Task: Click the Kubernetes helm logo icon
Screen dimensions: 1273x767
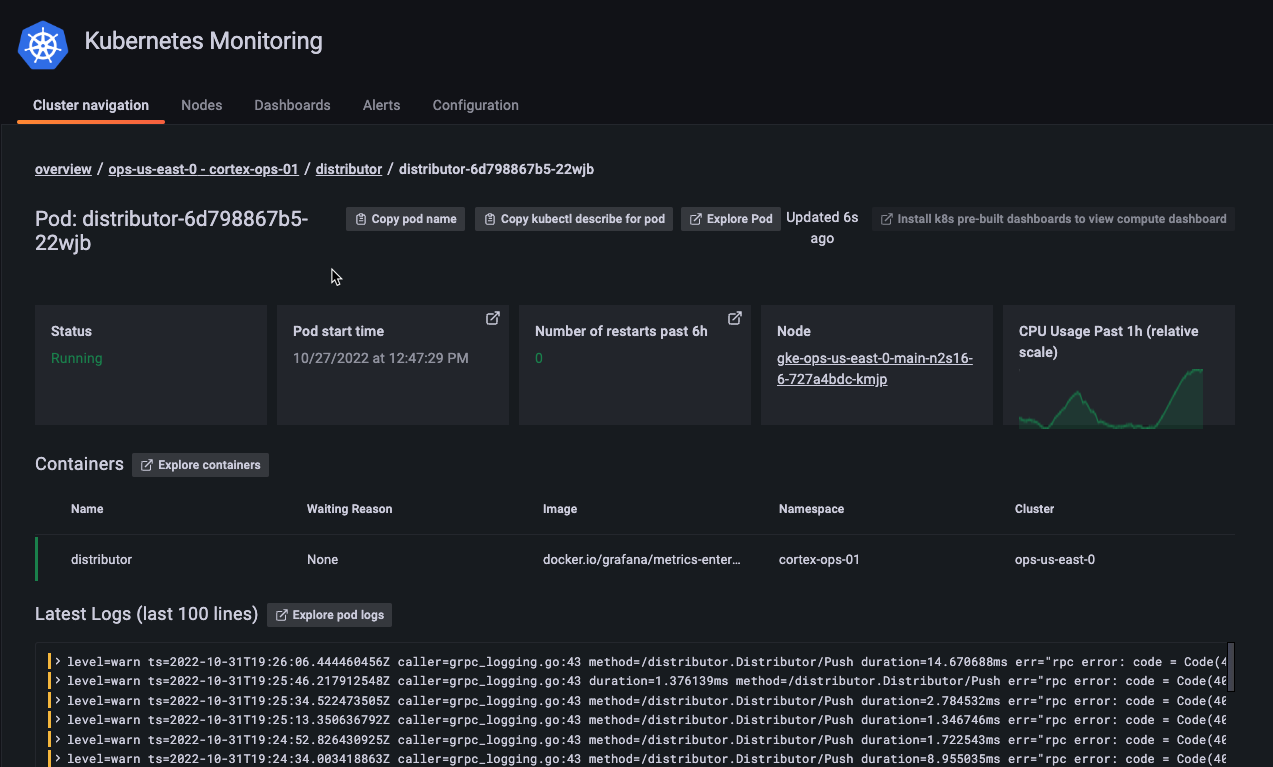Action: [x=42, y=44]
